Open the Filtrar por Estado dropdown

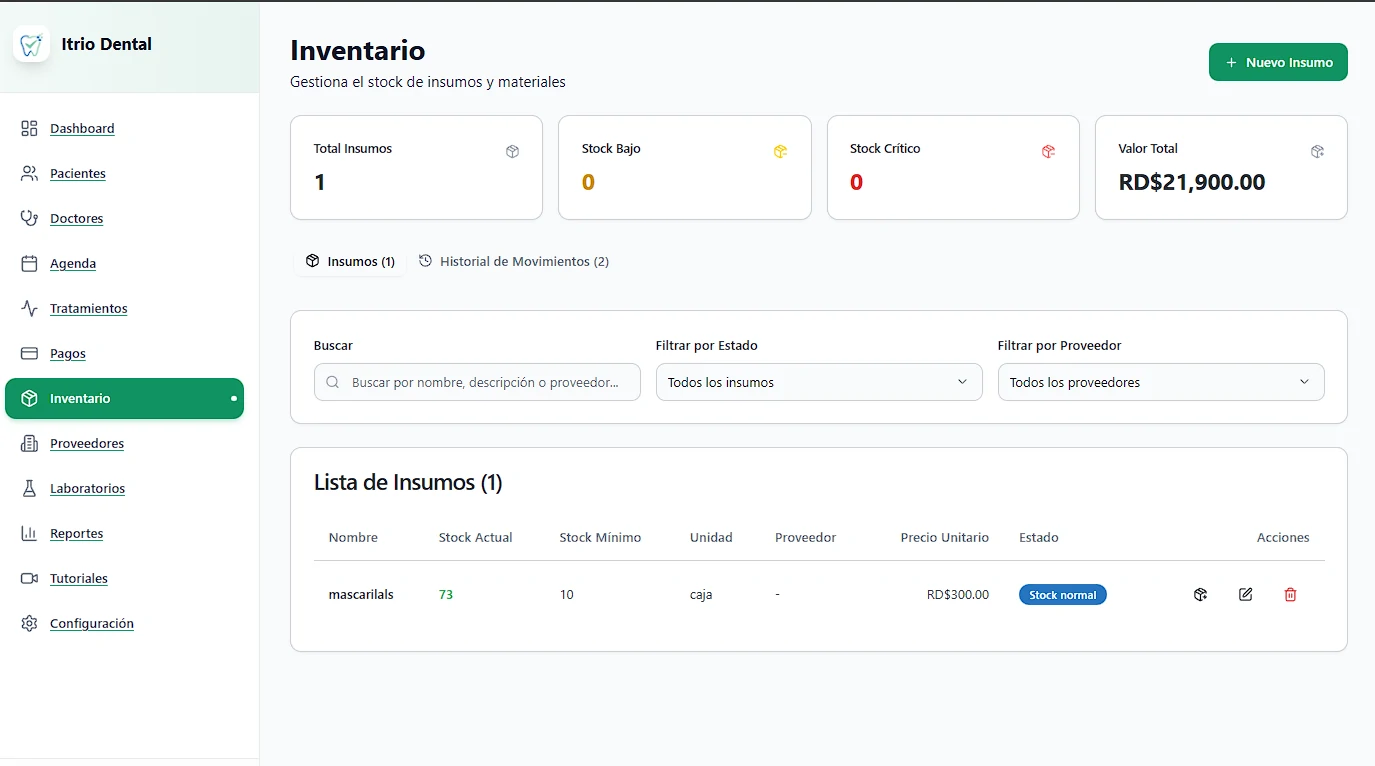click(818, 382)
